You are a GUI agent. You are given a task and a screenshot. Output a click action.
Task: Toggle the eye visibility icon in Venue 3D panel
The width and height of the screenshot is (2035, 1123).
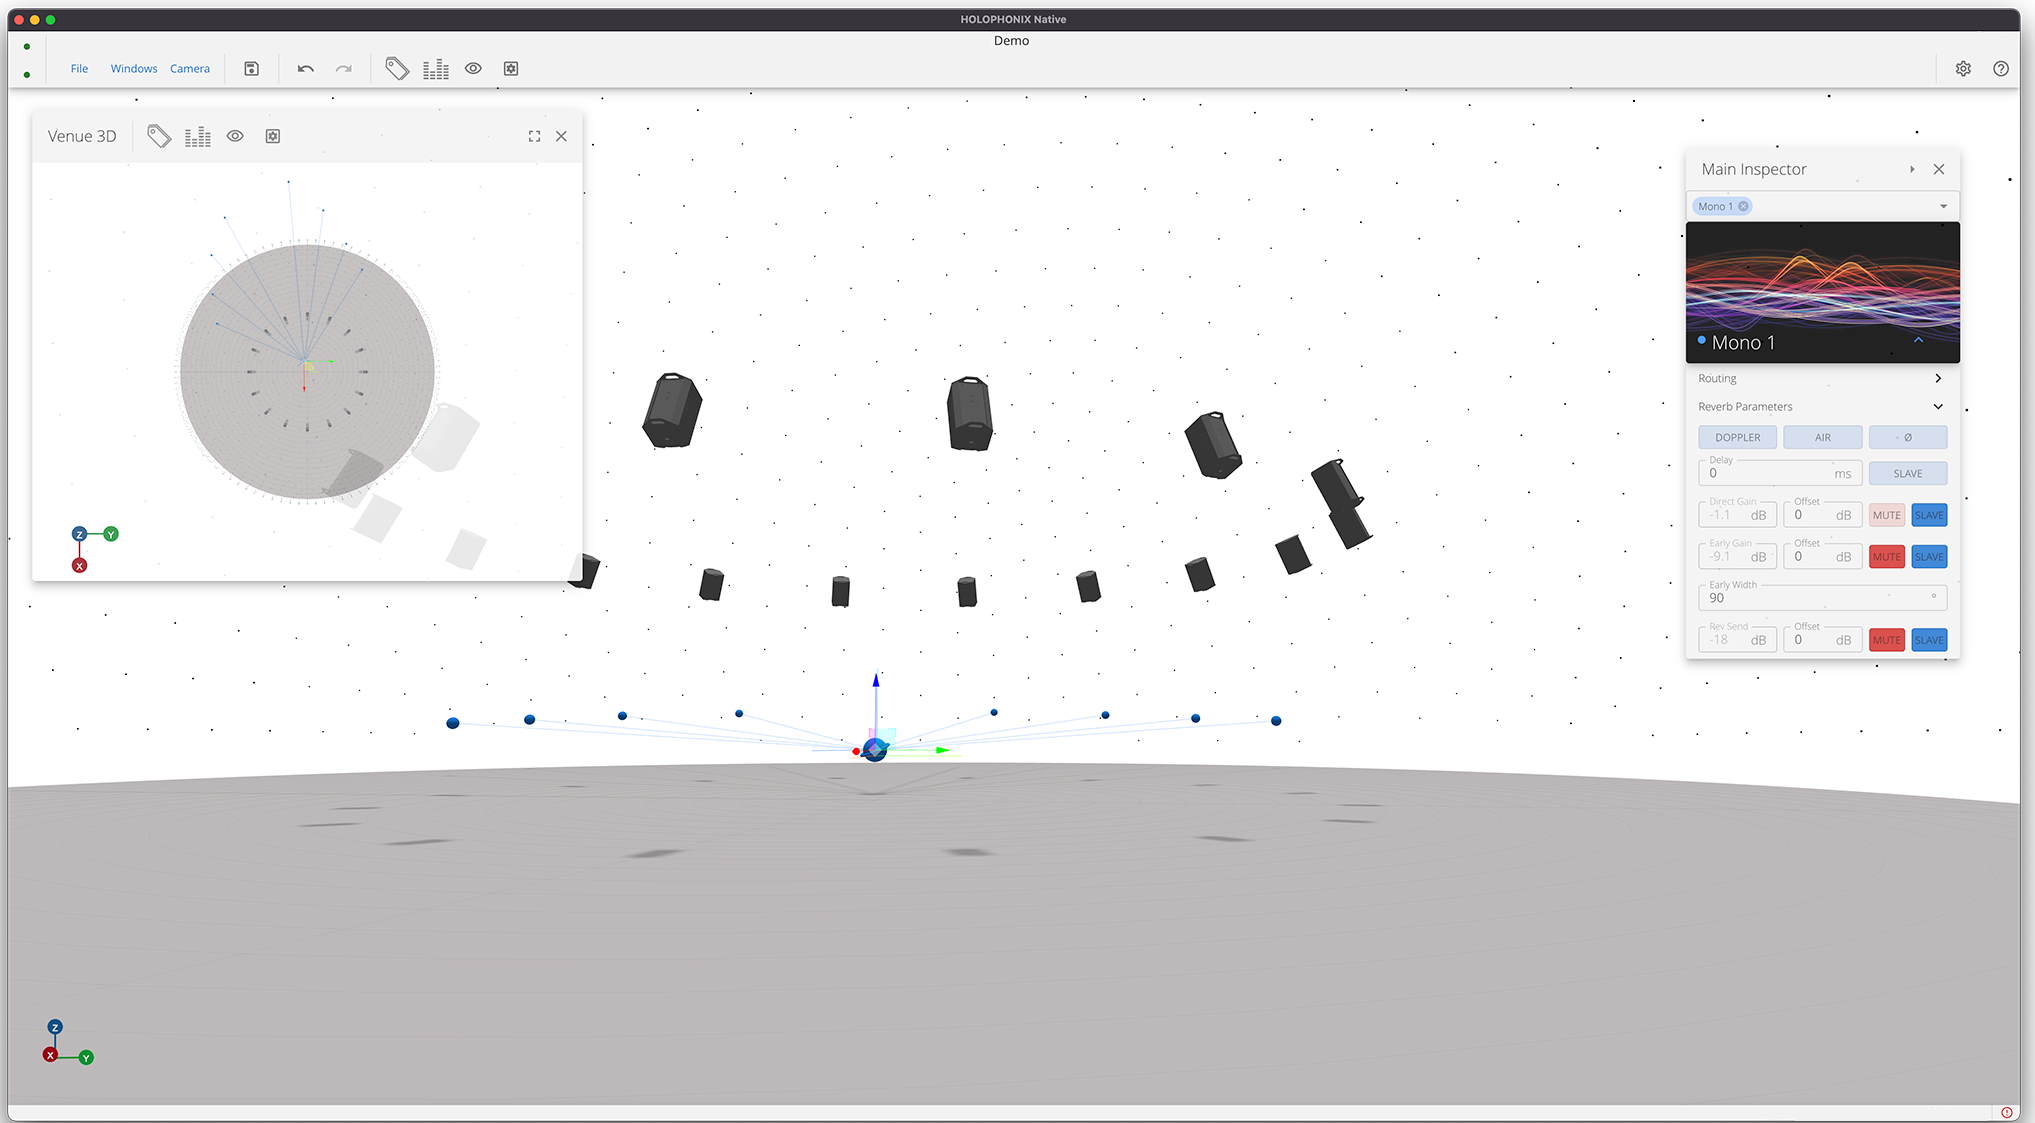(235, 136)
